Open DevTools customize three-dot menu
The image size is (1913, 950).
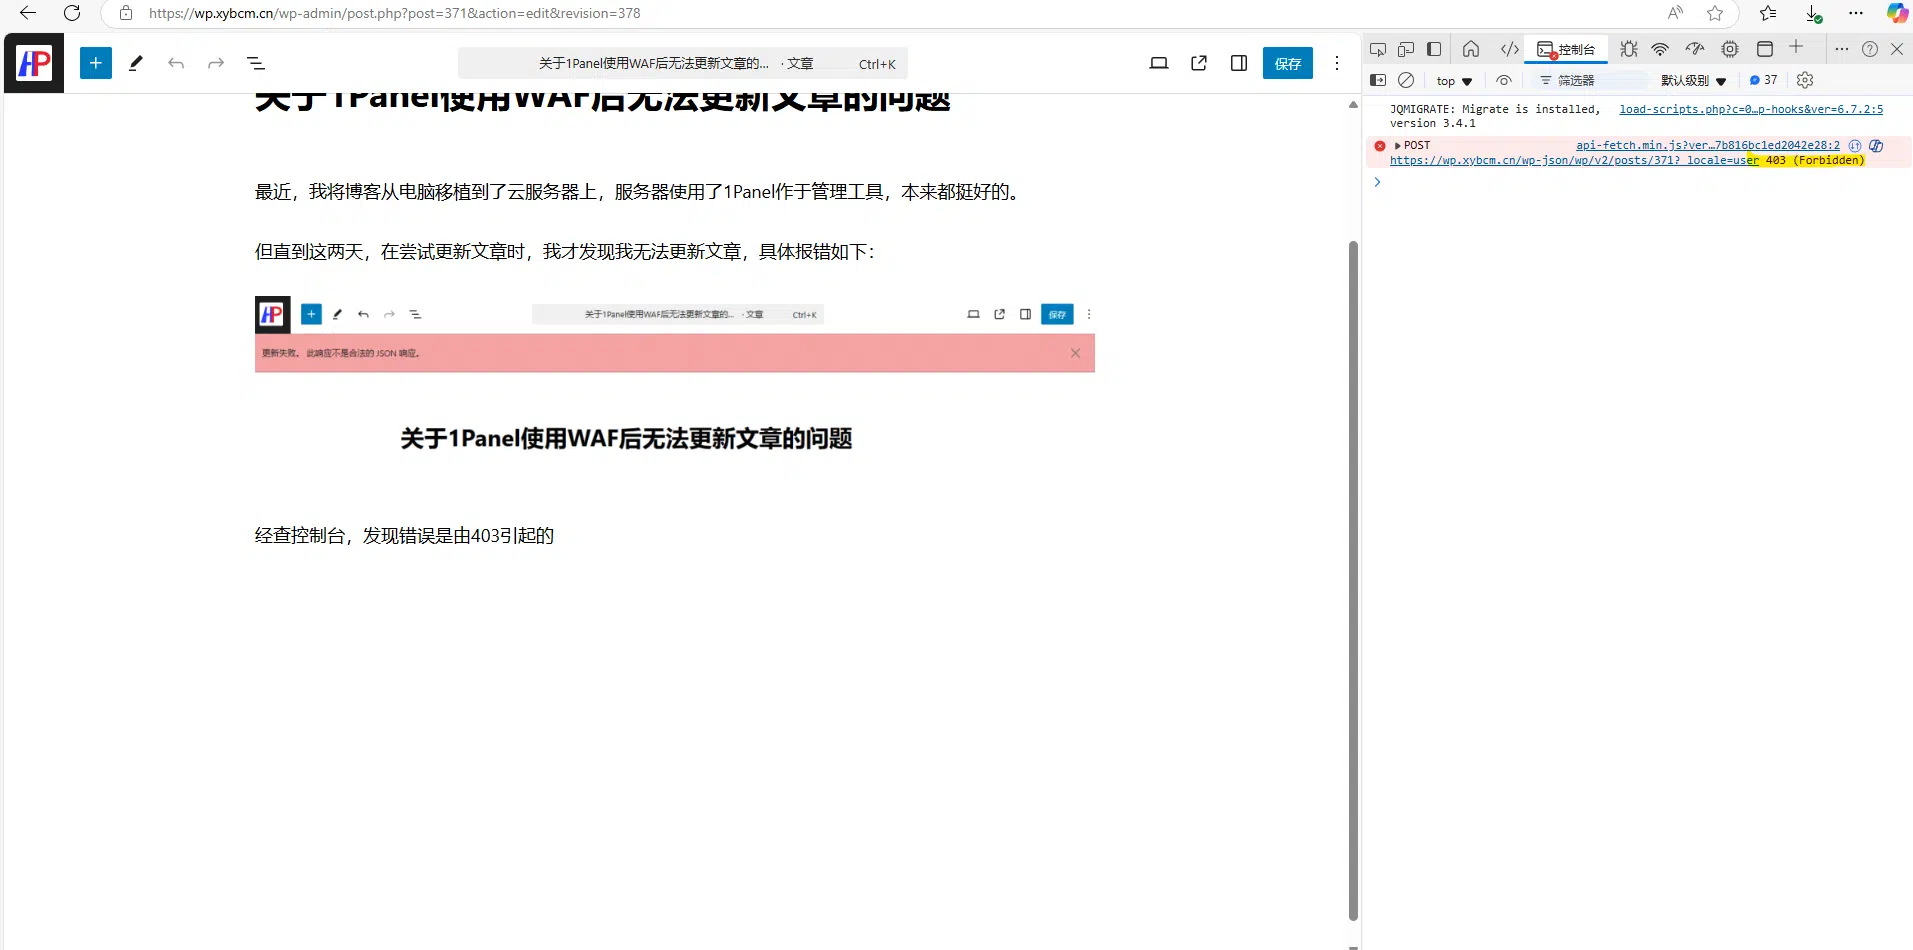click(x=1842, y=49)
